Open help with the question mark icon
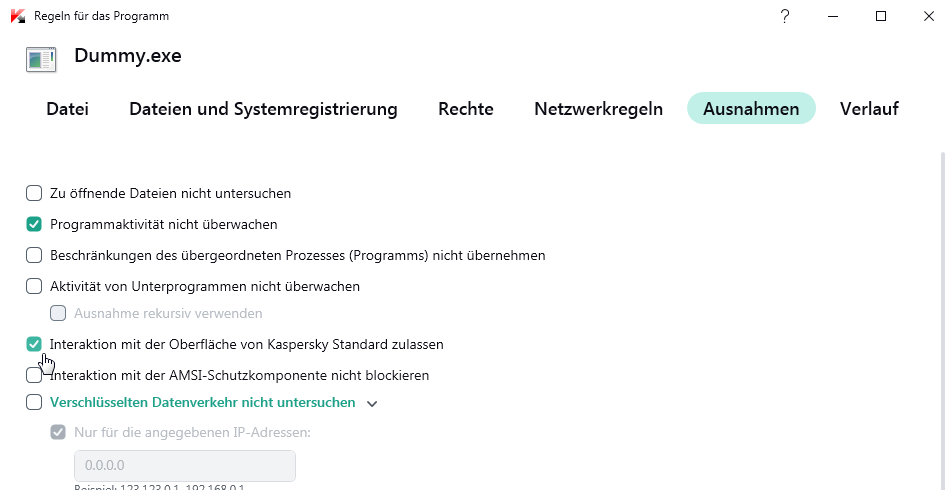Image resolution: width=949 pixels, height=490 pixels. click(786, 16)
